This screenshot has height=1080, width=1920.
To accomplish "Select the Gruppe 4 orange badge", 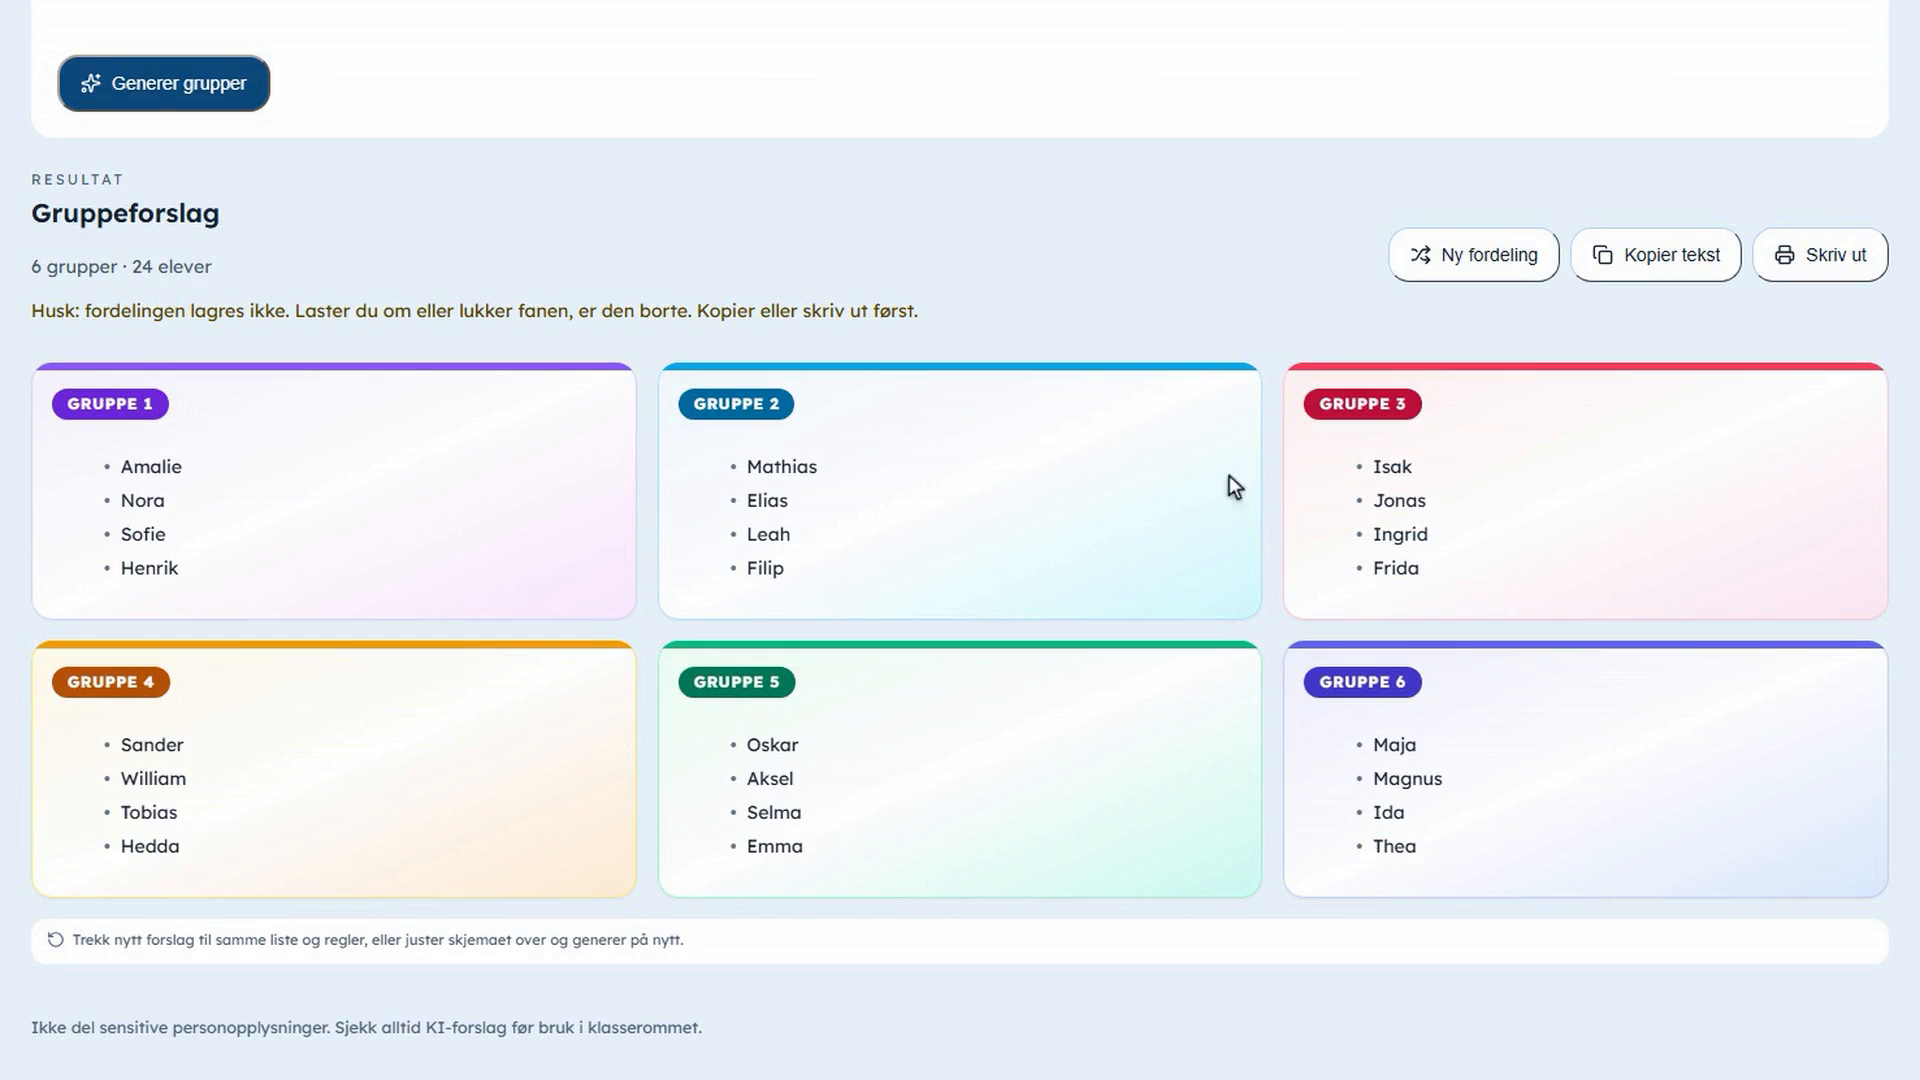I will [111, 682].
